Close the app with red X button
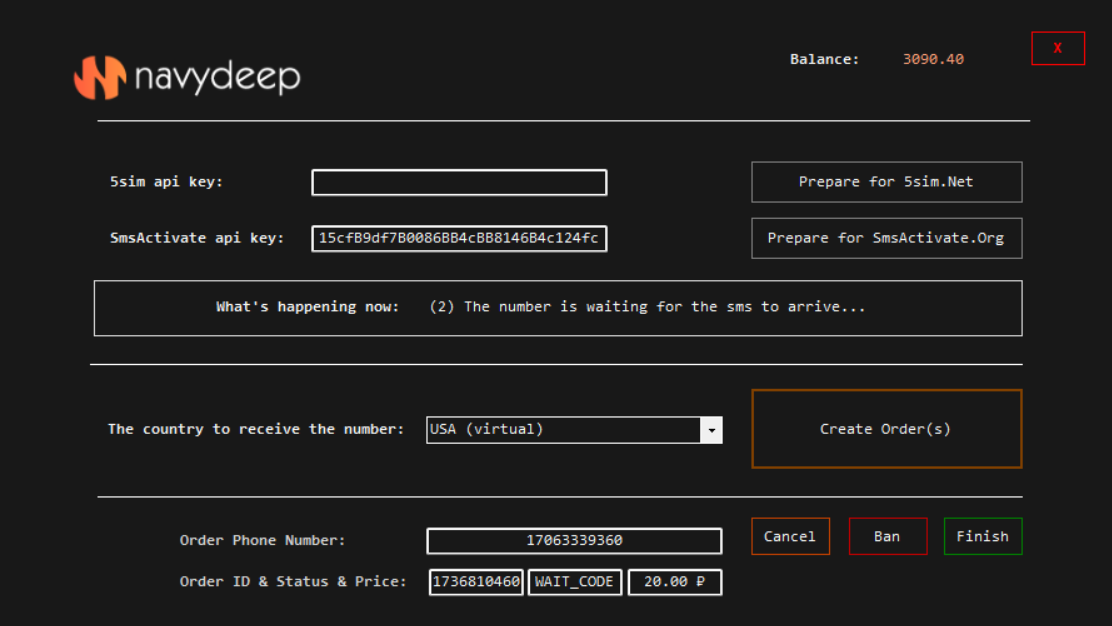The width and height of the screenshot is (1112, 626). pyautogui.click(x=1057, y=48)
